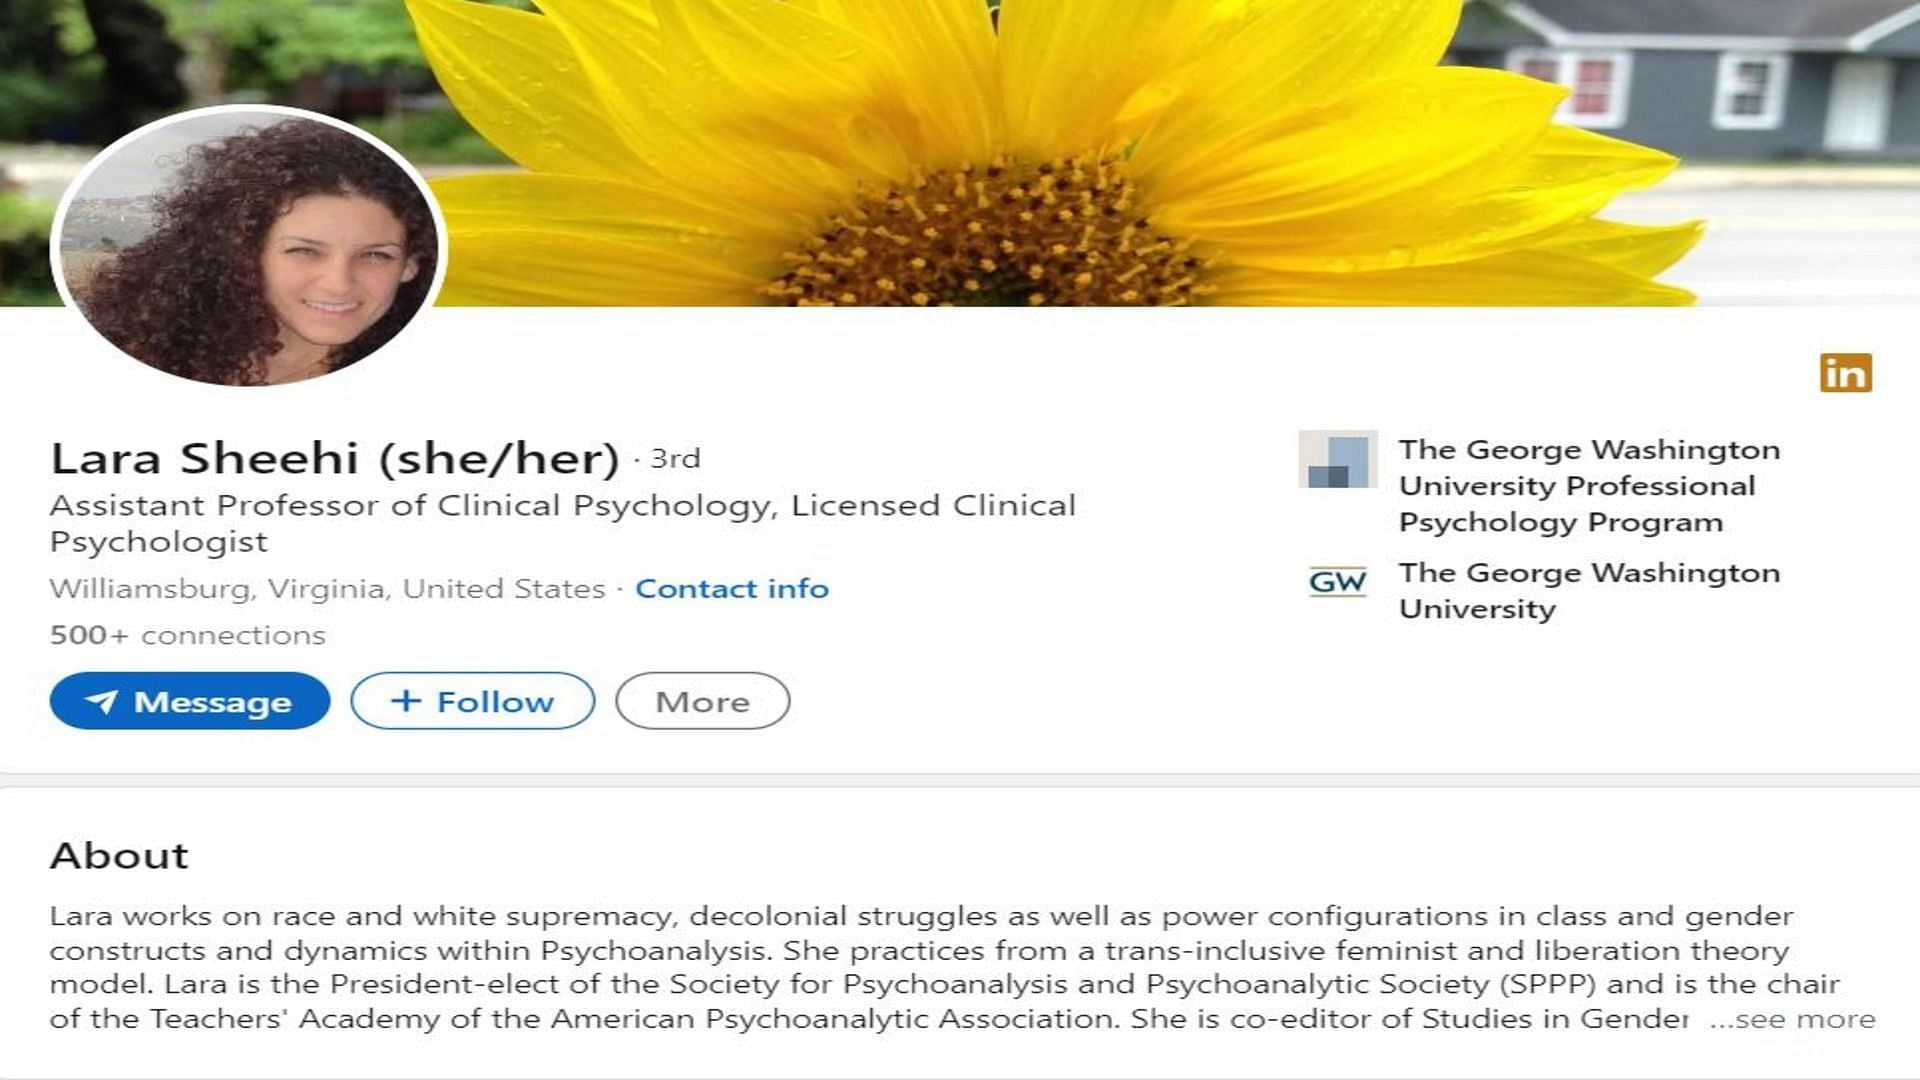The width and height of the screenshot is (1920, 1080).
Task: Click the GW university logo icon
Action: pyautogui.click(x=1337, y=581)
